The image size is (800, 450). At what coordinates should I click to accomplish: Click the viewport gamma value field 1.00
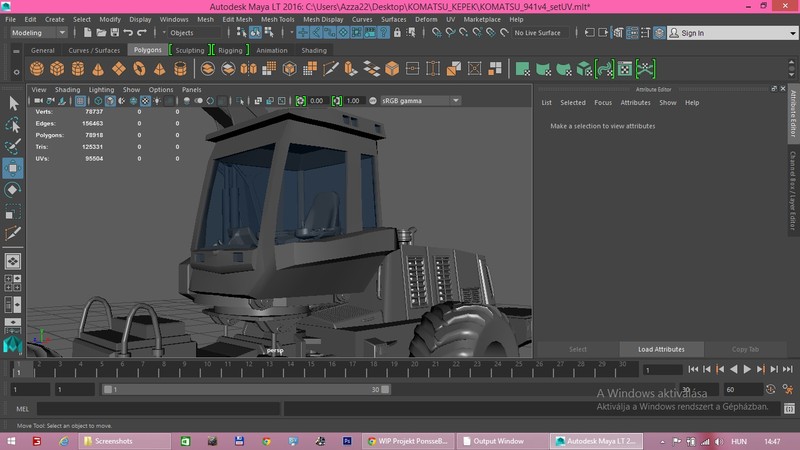[353, 101]
